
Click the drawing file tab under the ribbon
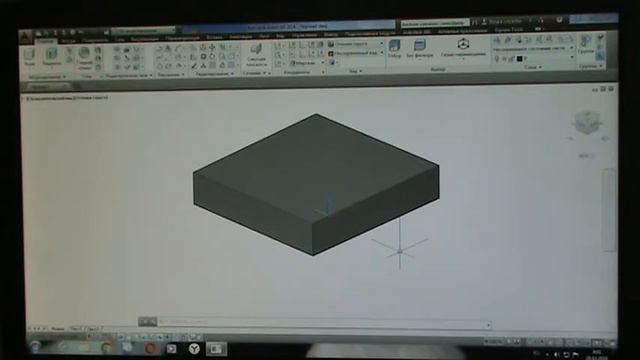pyautogui.click(x=48, y=86)
